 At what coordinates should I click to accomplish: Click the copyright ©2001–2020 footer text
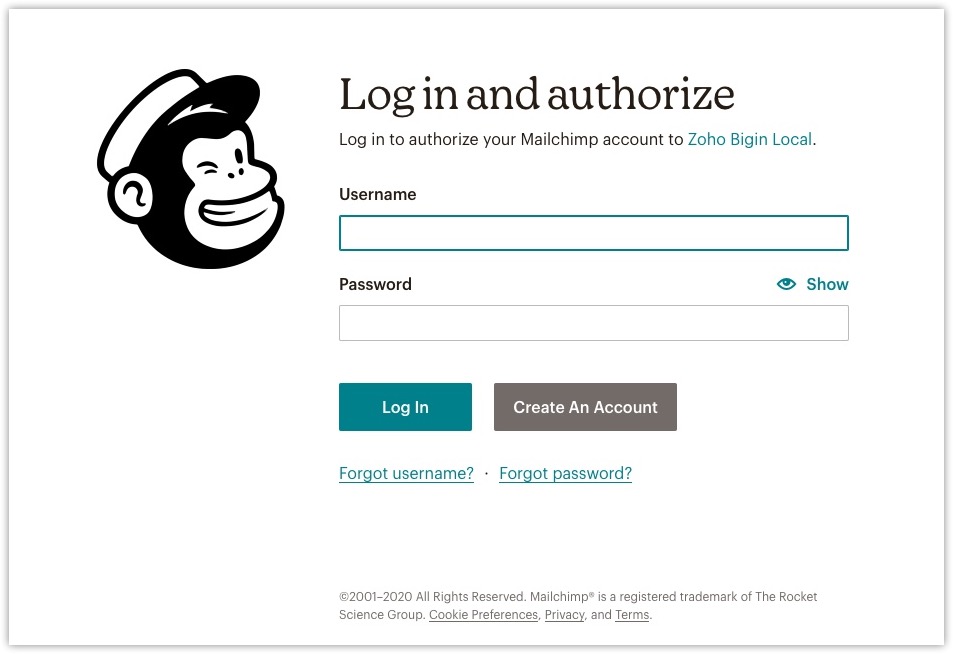point(430,597)
